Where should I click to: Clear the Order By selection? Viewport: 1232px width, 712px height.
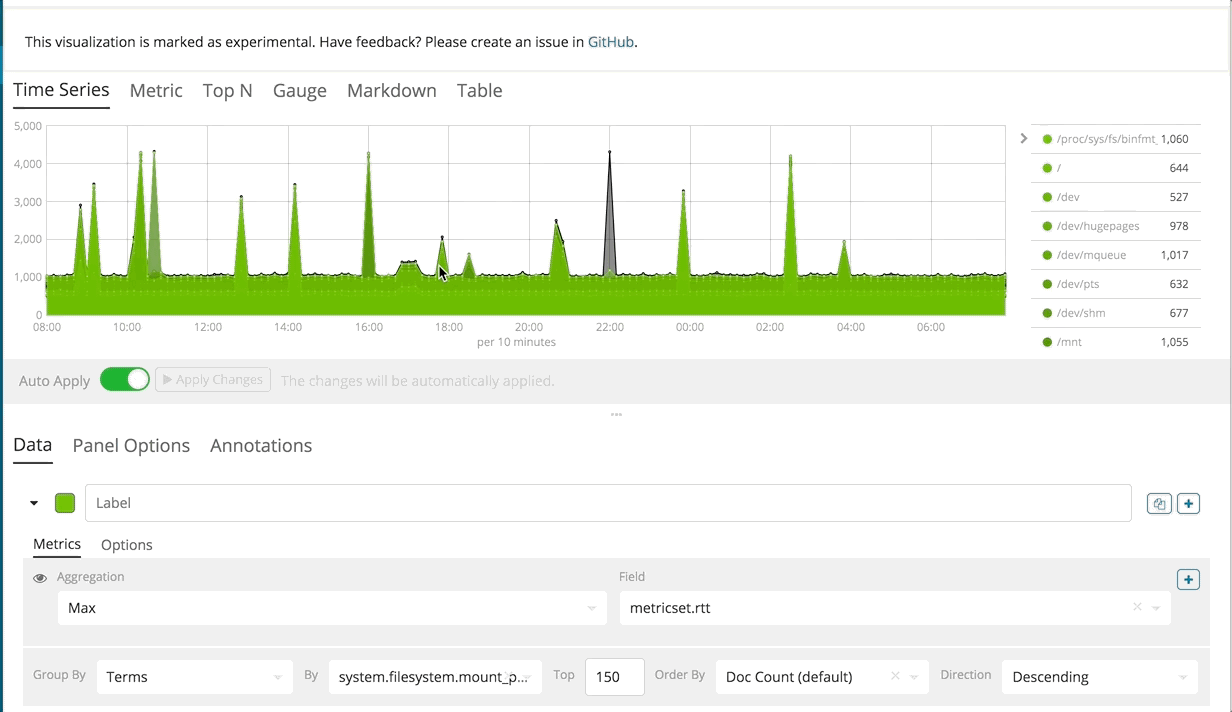click(895, 676)
